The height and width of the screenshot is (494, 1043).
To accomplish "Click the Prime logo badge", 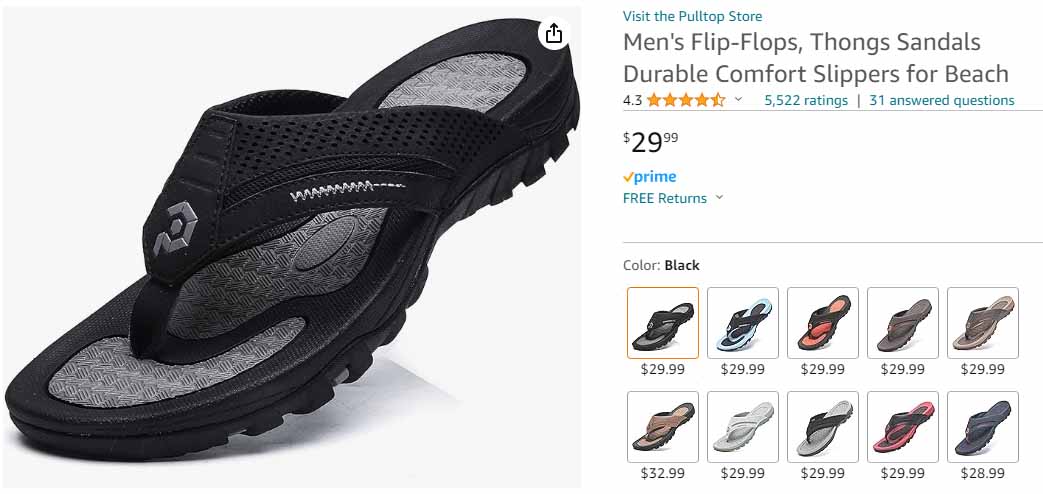I will coord(649,177).
